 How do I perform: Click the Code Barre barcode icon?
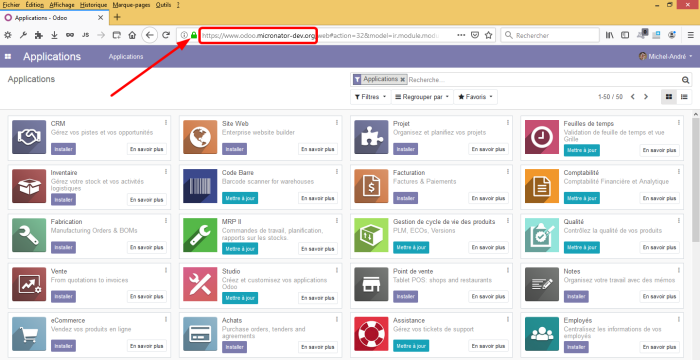coord(200,186)
